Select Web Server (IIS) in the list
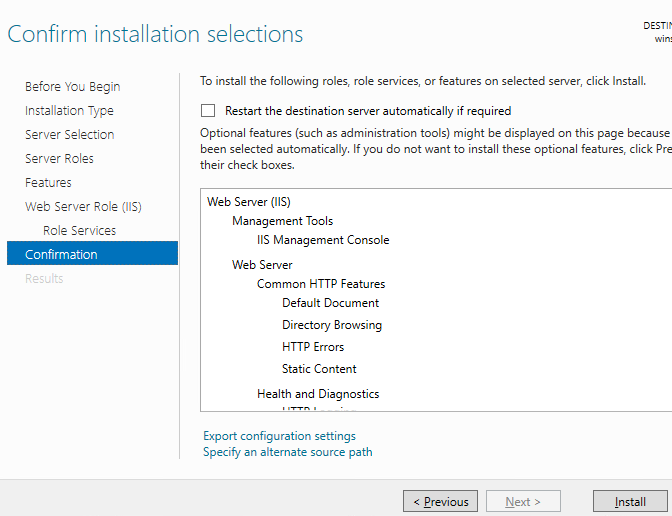 (248, 202)
